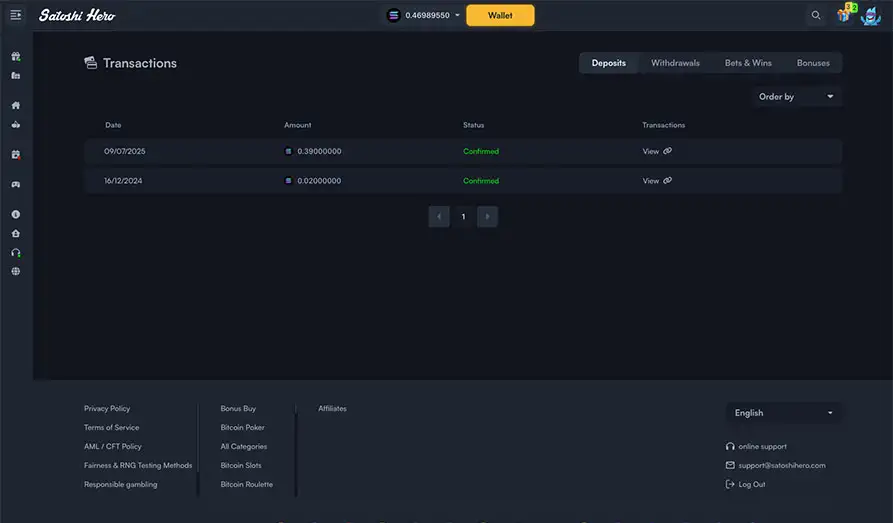This screenshot has height=523, width=893.
Task: Expand the sidebar menu toggle icon
Action: 16,15
